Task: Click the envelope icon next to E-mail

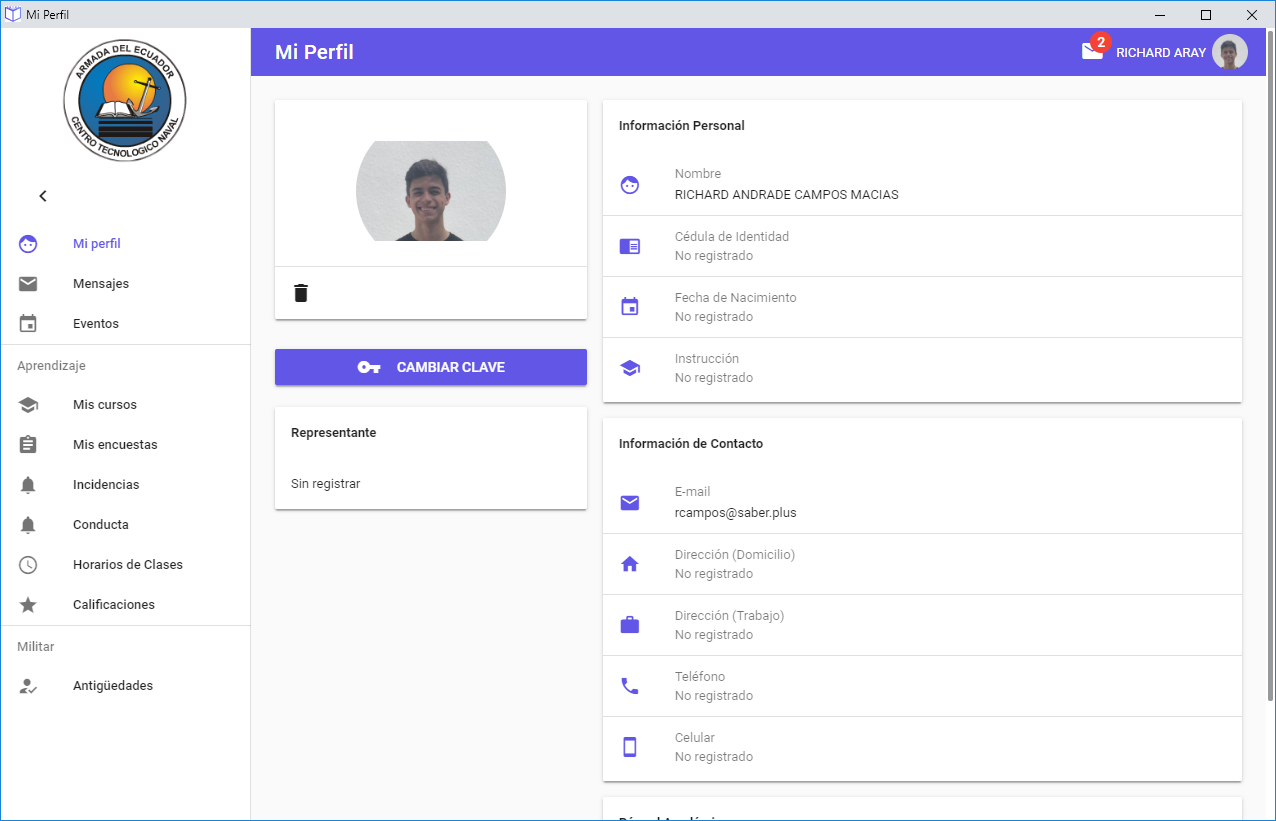Action: (630, 503)
